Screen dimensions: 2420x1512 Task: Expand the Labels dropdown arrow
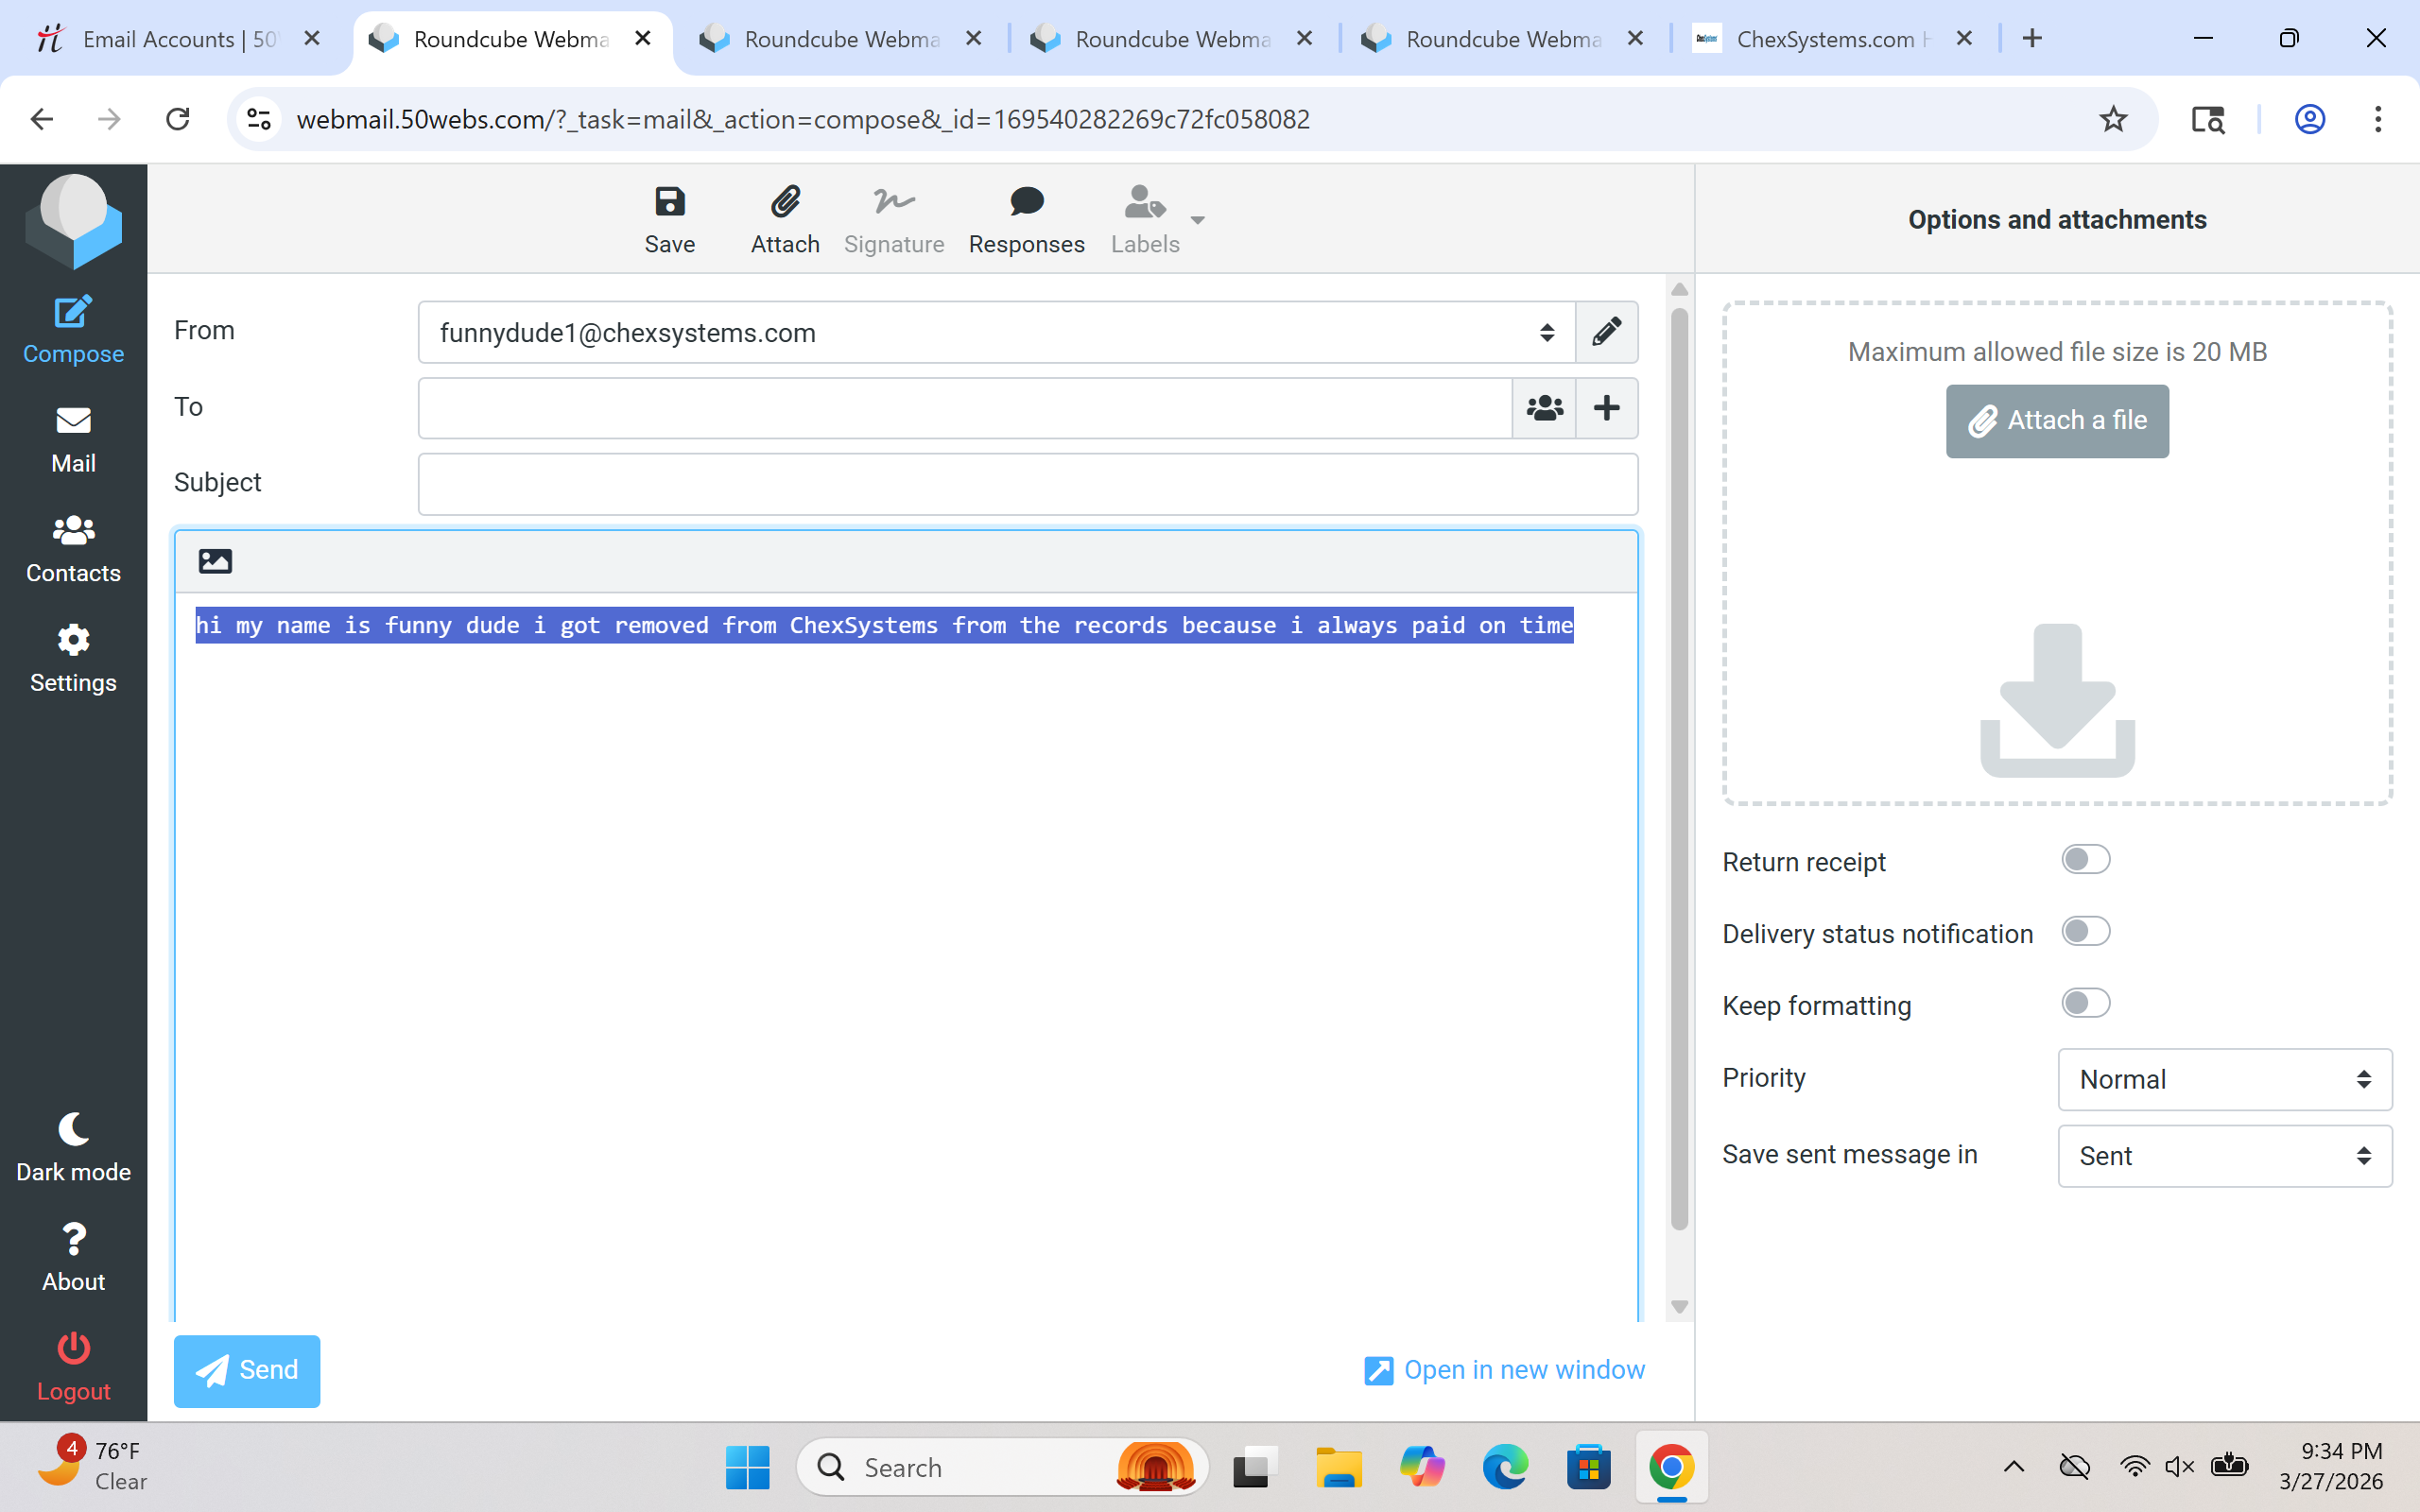click(x=1197, y=222)
